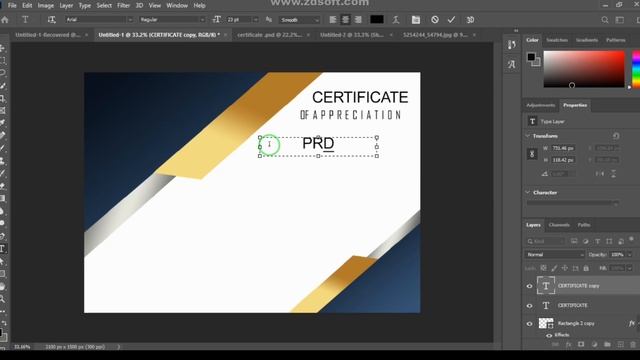Open the workspace switcher icon
This screenshot has width=640, height=360.
point(620,20)
